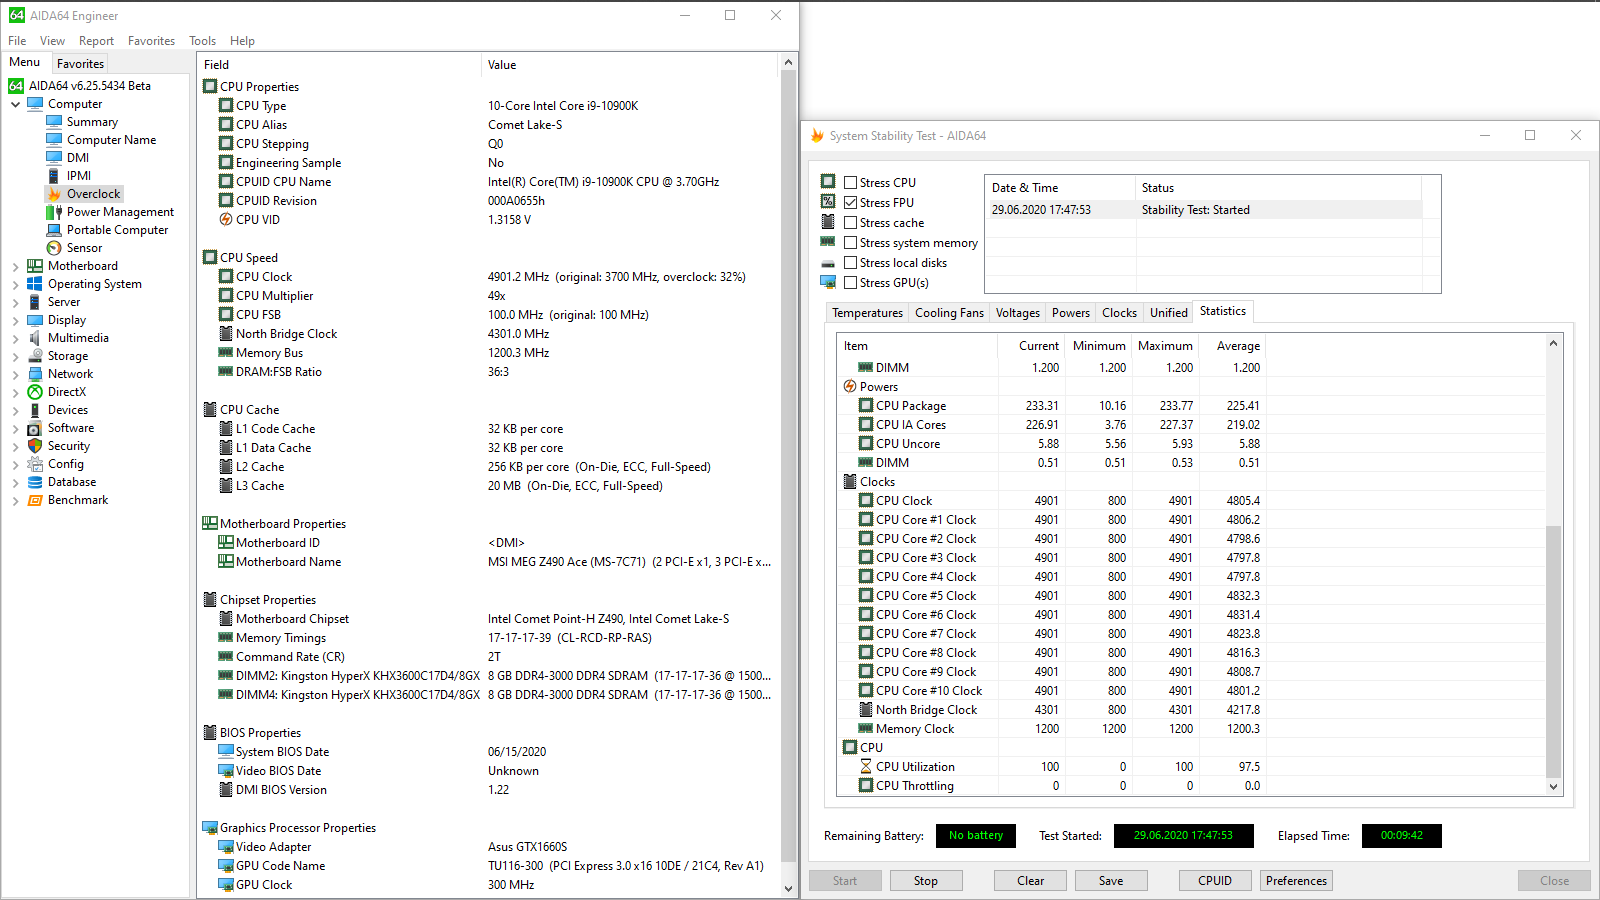1600x900 pixels.
Task: Click the Statistics list scrollbar thumb
Action: pos(1553,651)
